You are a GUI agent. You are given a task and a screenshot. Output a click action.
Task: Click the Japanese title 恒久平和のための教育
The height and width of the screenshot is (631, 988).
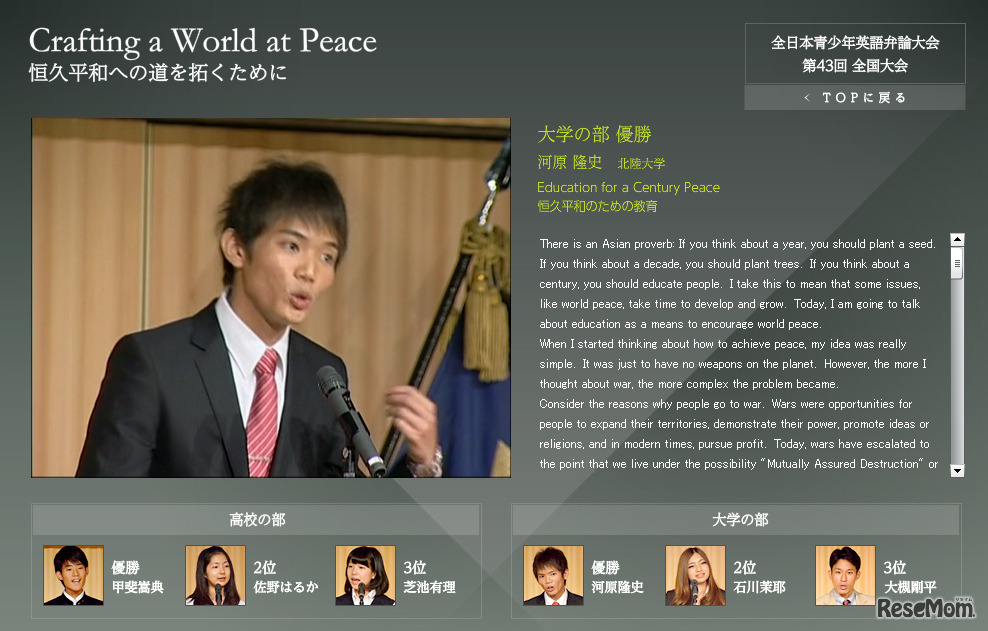(597, 206)
